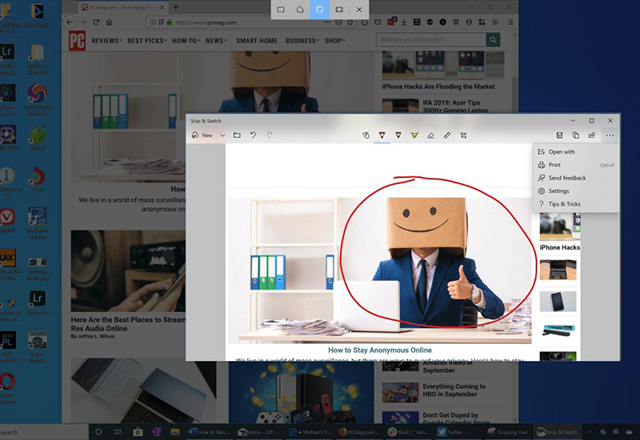Switch to Twitter taskbar button

coord(450,432)
